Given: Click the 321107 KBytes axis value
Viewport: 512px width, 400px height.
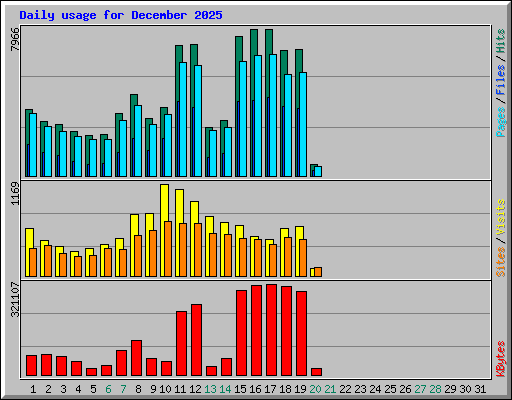Looking at the screenshot, I should [15, 299].
